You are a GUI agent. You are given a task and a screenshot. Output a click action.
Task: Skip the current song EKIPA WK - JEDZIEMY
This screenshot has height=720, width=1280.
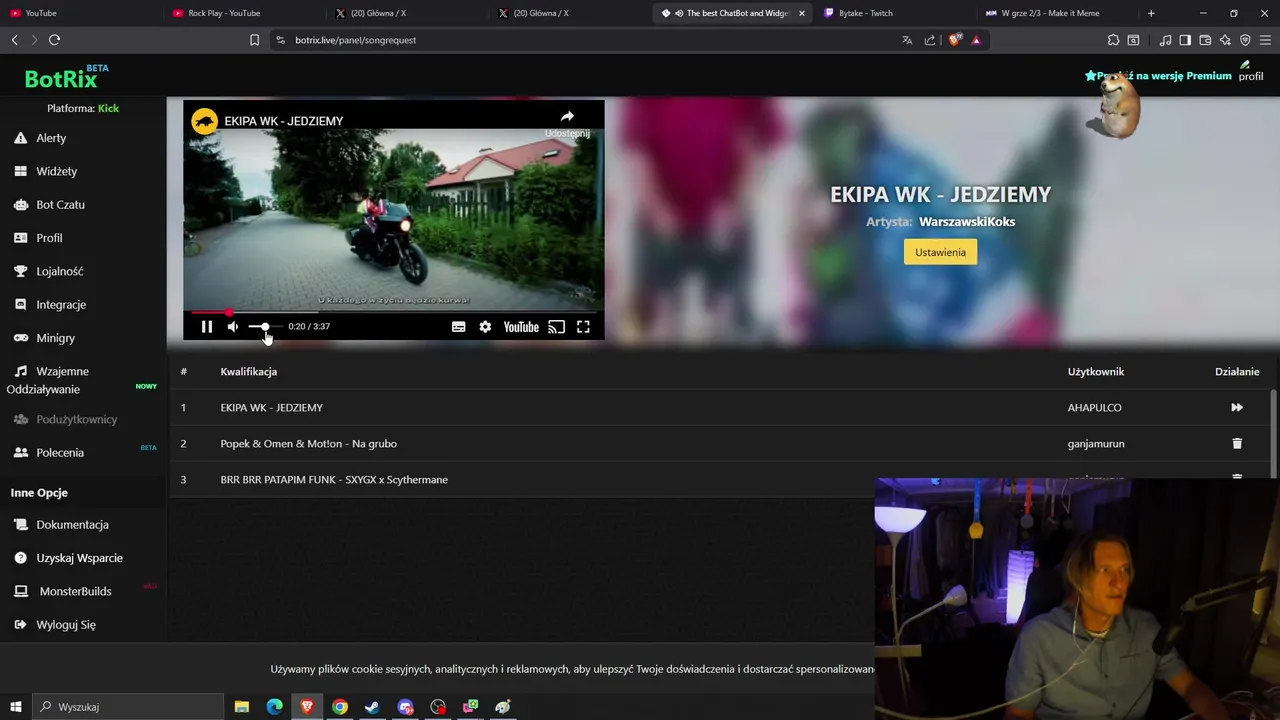[1237, 408]
